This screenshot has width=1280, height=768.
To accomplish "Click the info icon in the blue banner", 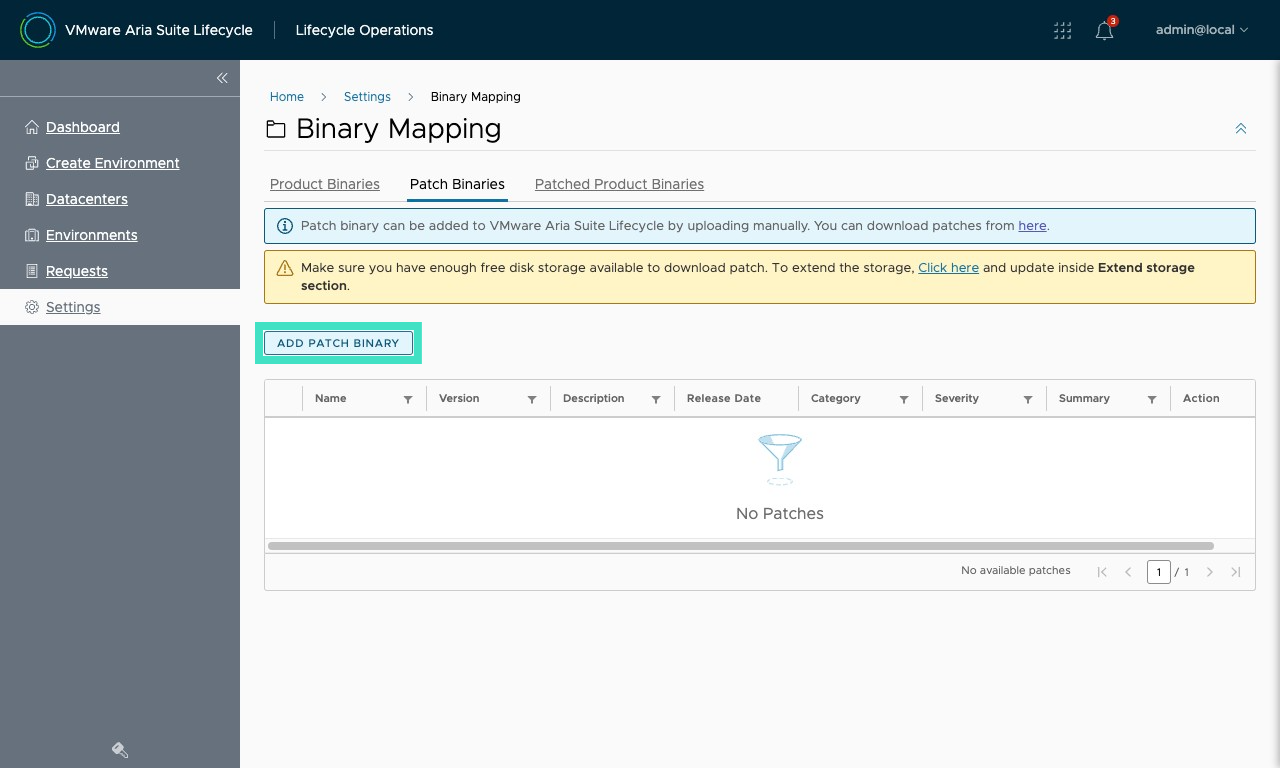I will tap(285, 226).
